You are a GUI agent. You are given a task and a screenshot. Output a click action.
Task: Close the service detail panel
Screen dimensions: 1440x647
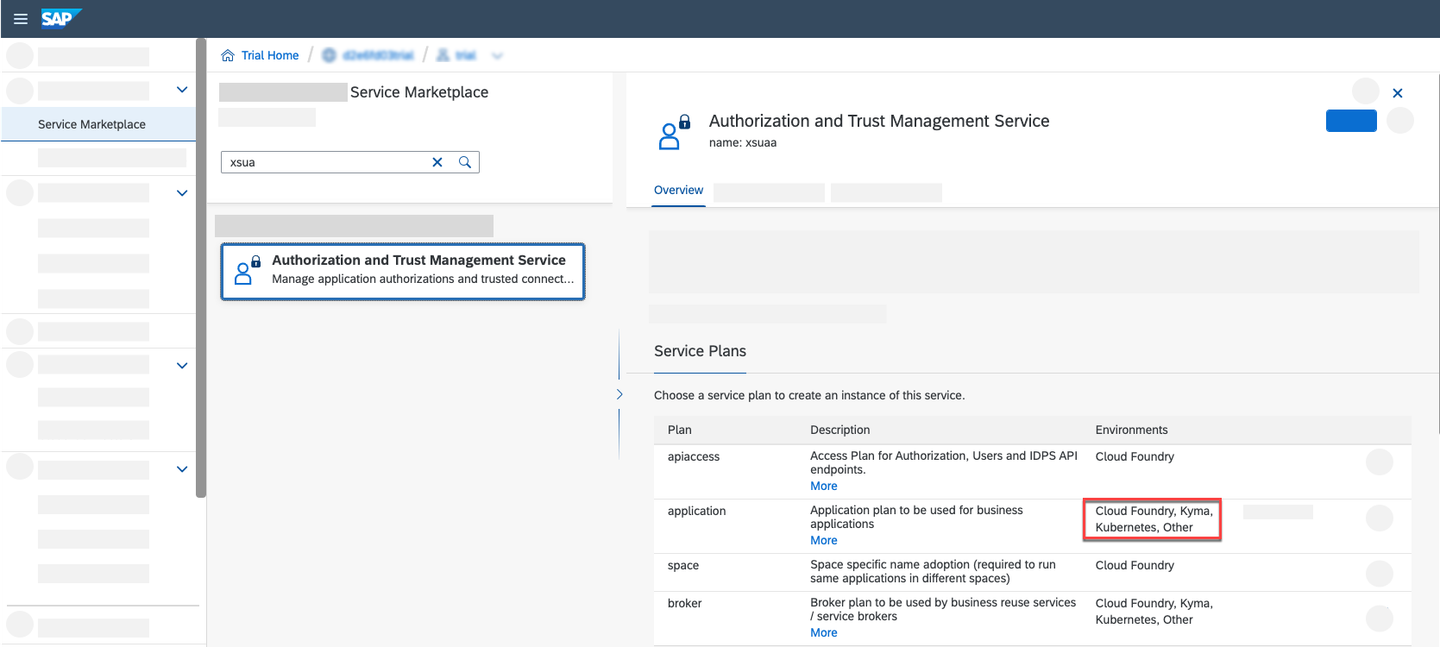click(1398, 93)
